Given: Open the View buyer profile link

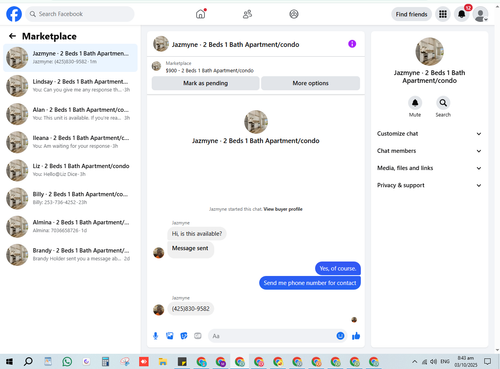Looking at the screenshot, I should [283, 209].
